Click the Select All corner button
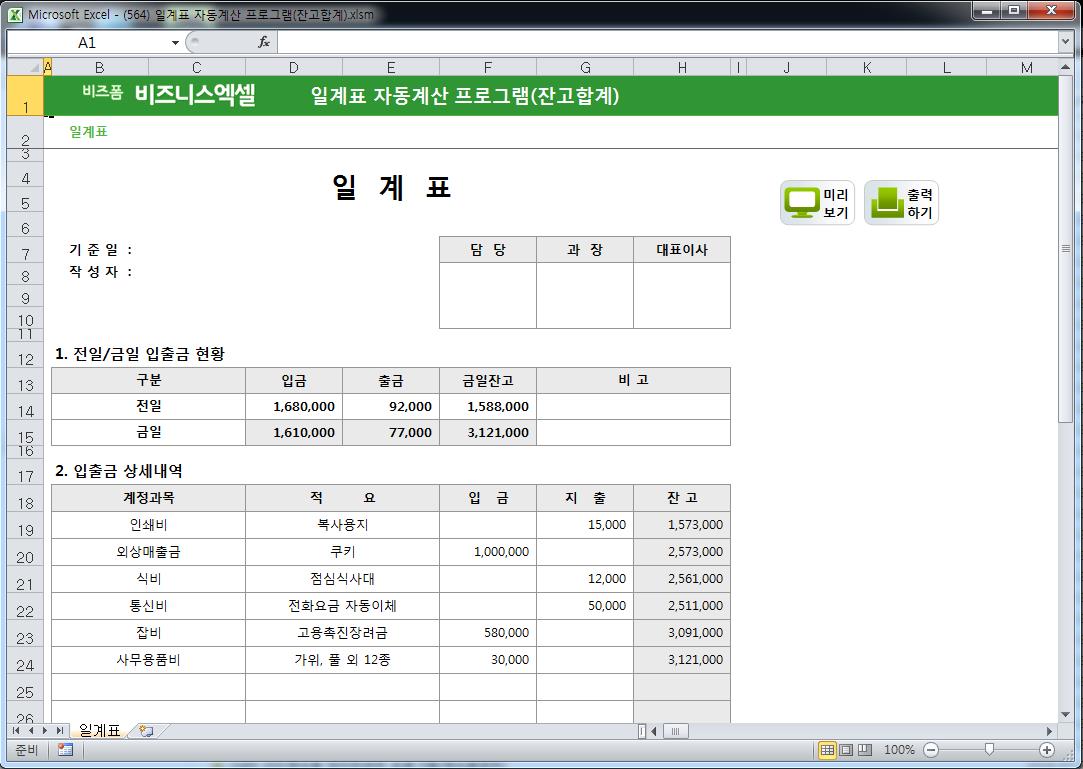The height and width of the screenshot is (769, 1083). coord(26,67)
